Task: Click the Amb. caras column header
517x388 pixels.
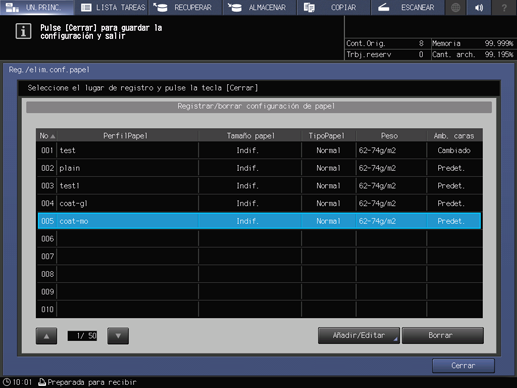Action: 454,136
